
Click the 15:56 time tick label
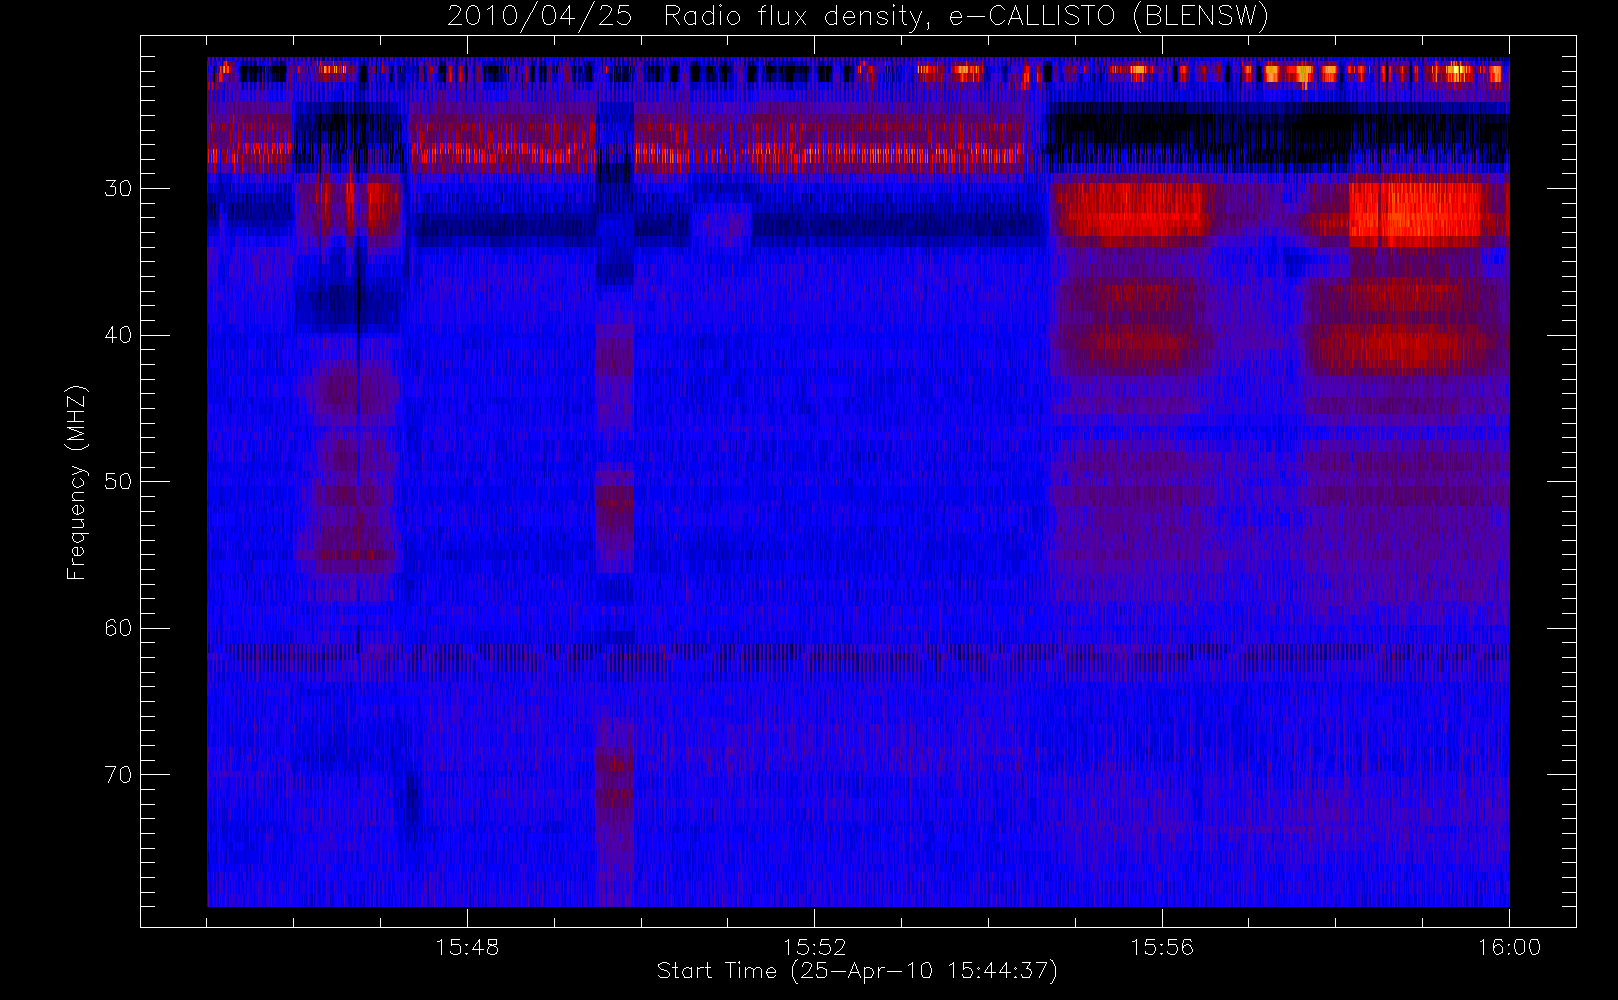tap(1162, 947)
